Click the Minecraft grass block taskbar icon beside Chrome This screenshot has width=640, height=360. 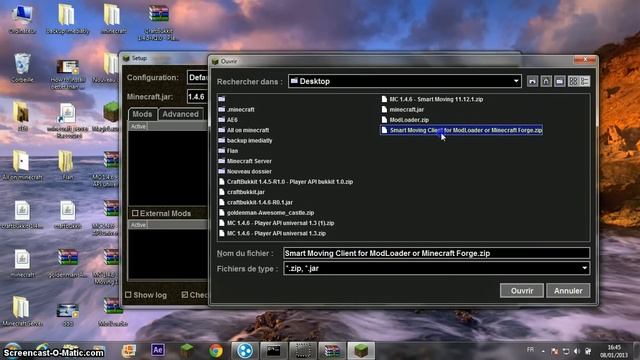click(187, 350)
